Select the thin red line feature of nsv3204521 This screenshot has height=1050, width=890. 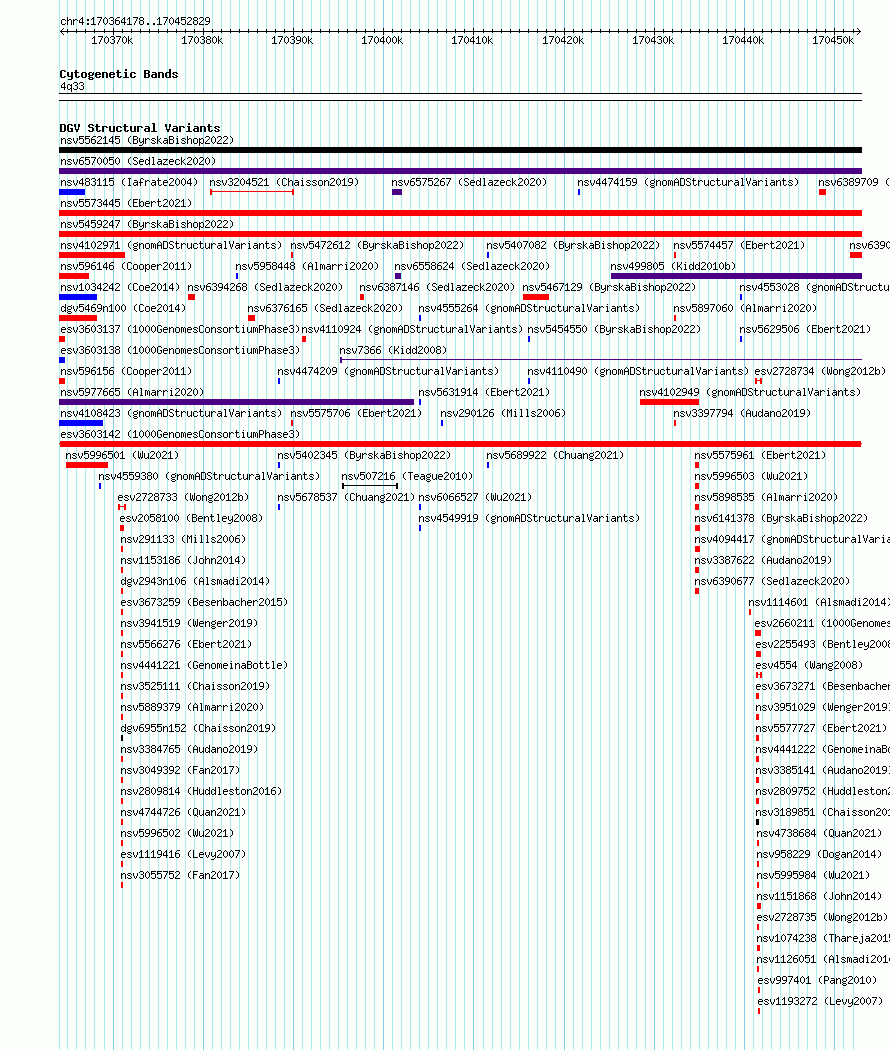tap(252, 192)
